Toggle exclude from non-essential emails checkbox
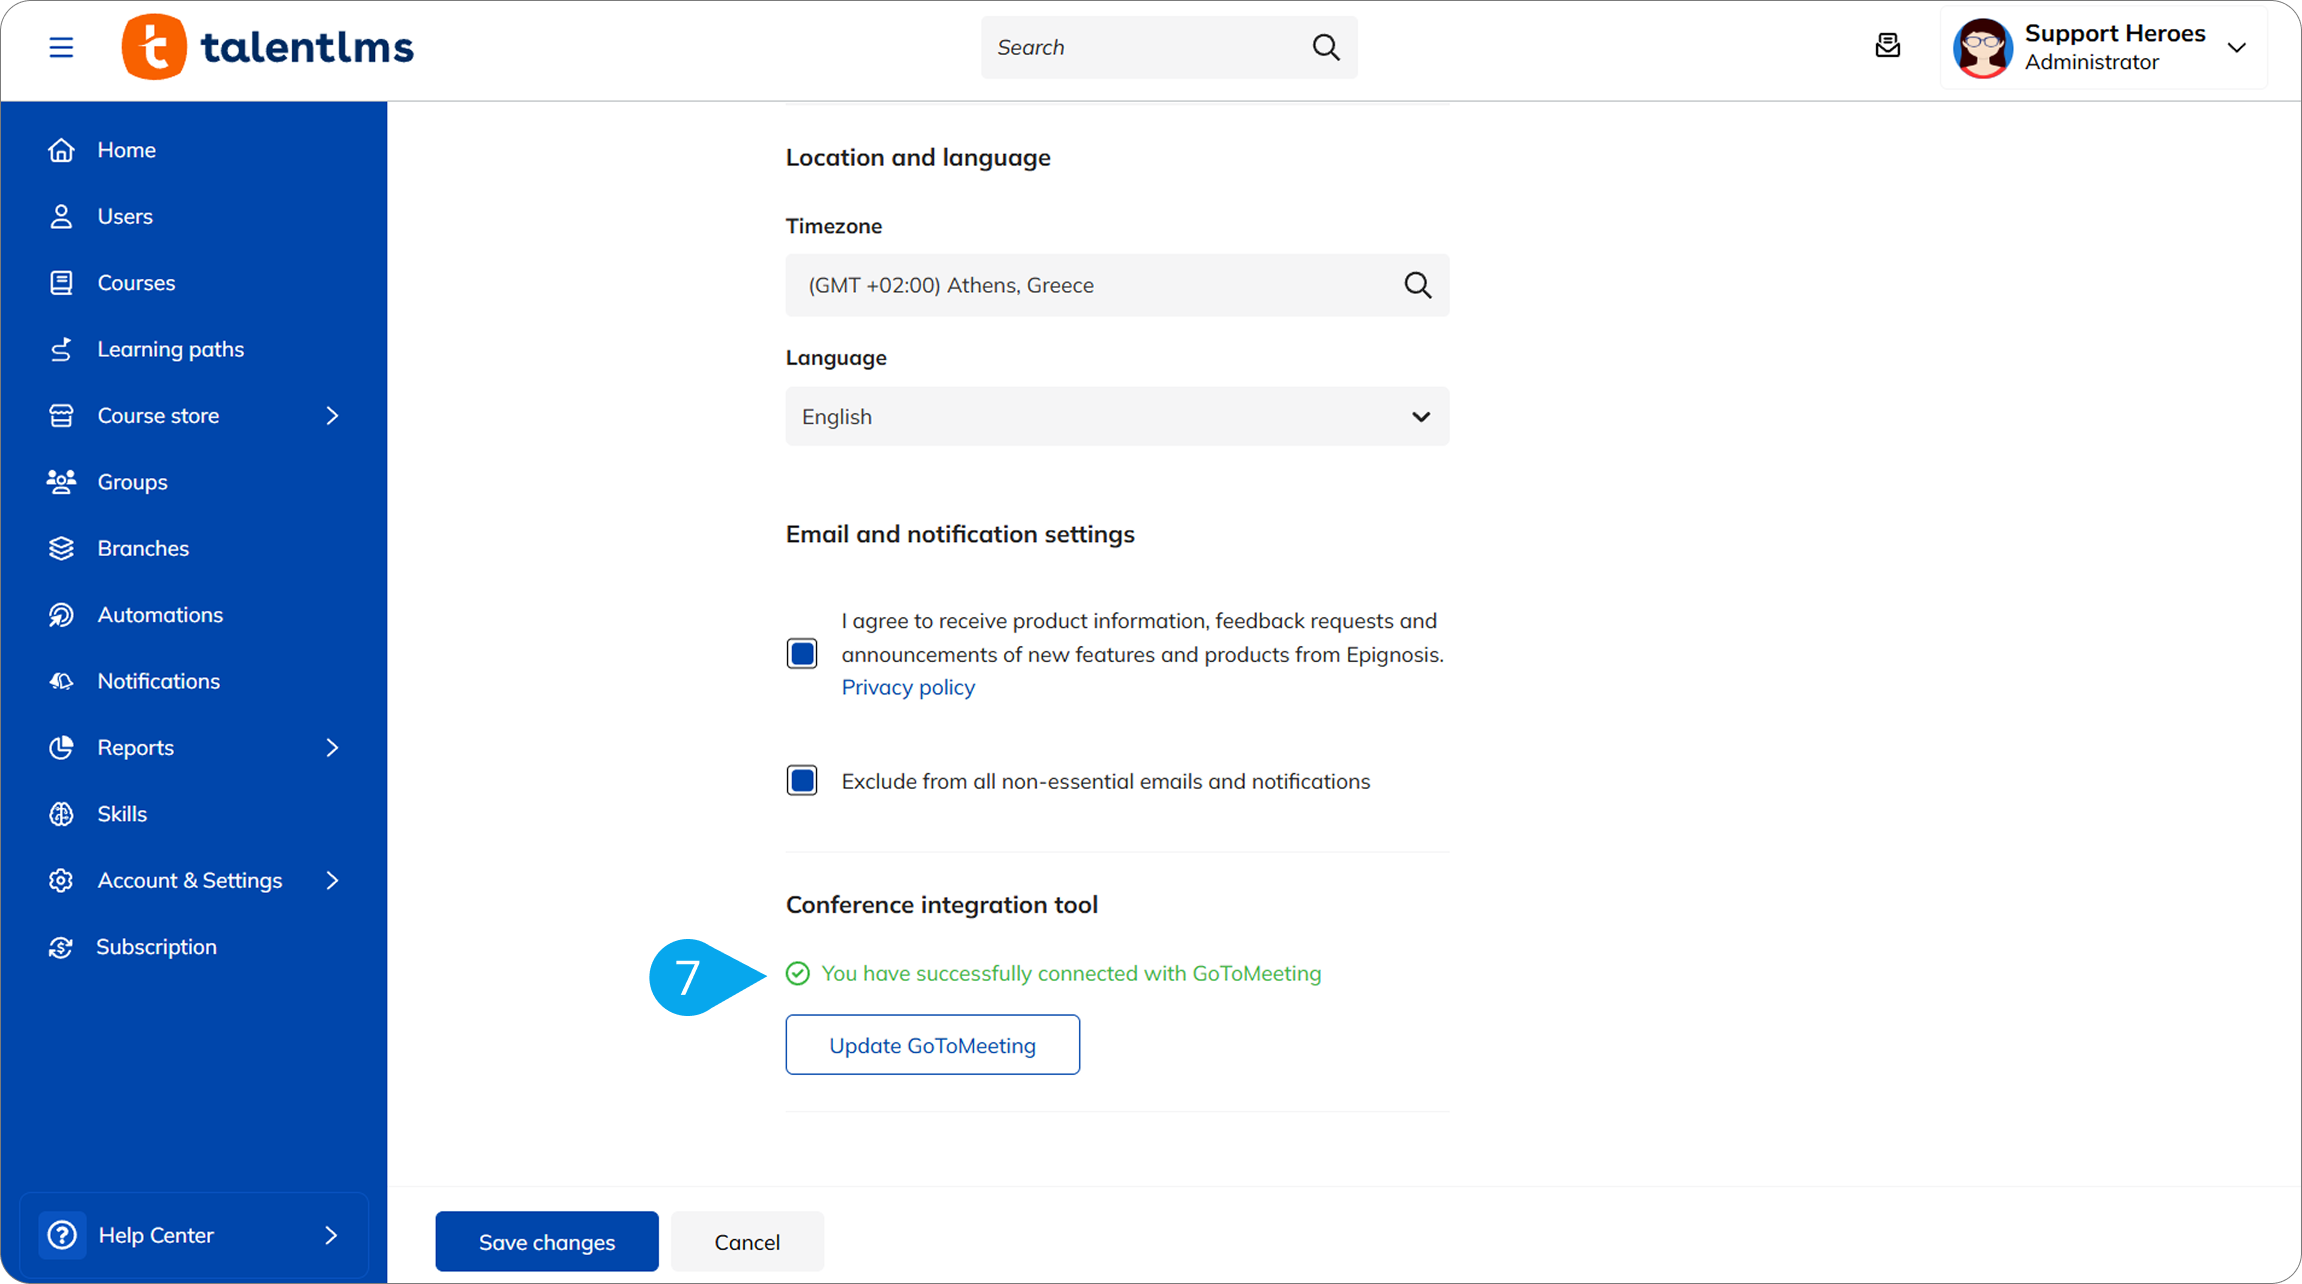This screenshot has height=1284, width=2302. click(802, 781)
